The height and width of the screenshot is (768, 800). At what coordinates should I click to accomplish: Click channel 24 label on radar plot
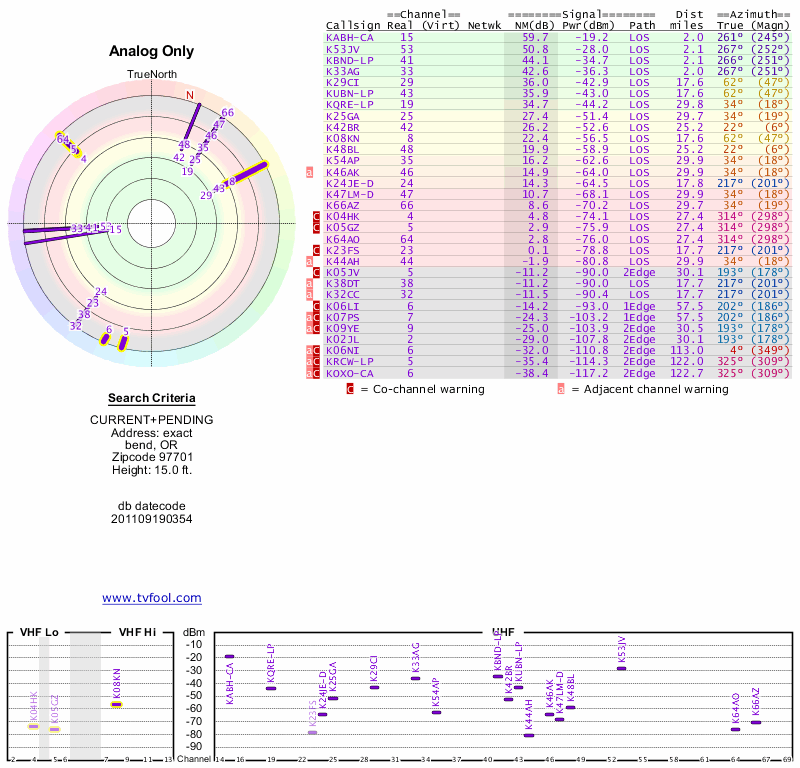[101, 292]
